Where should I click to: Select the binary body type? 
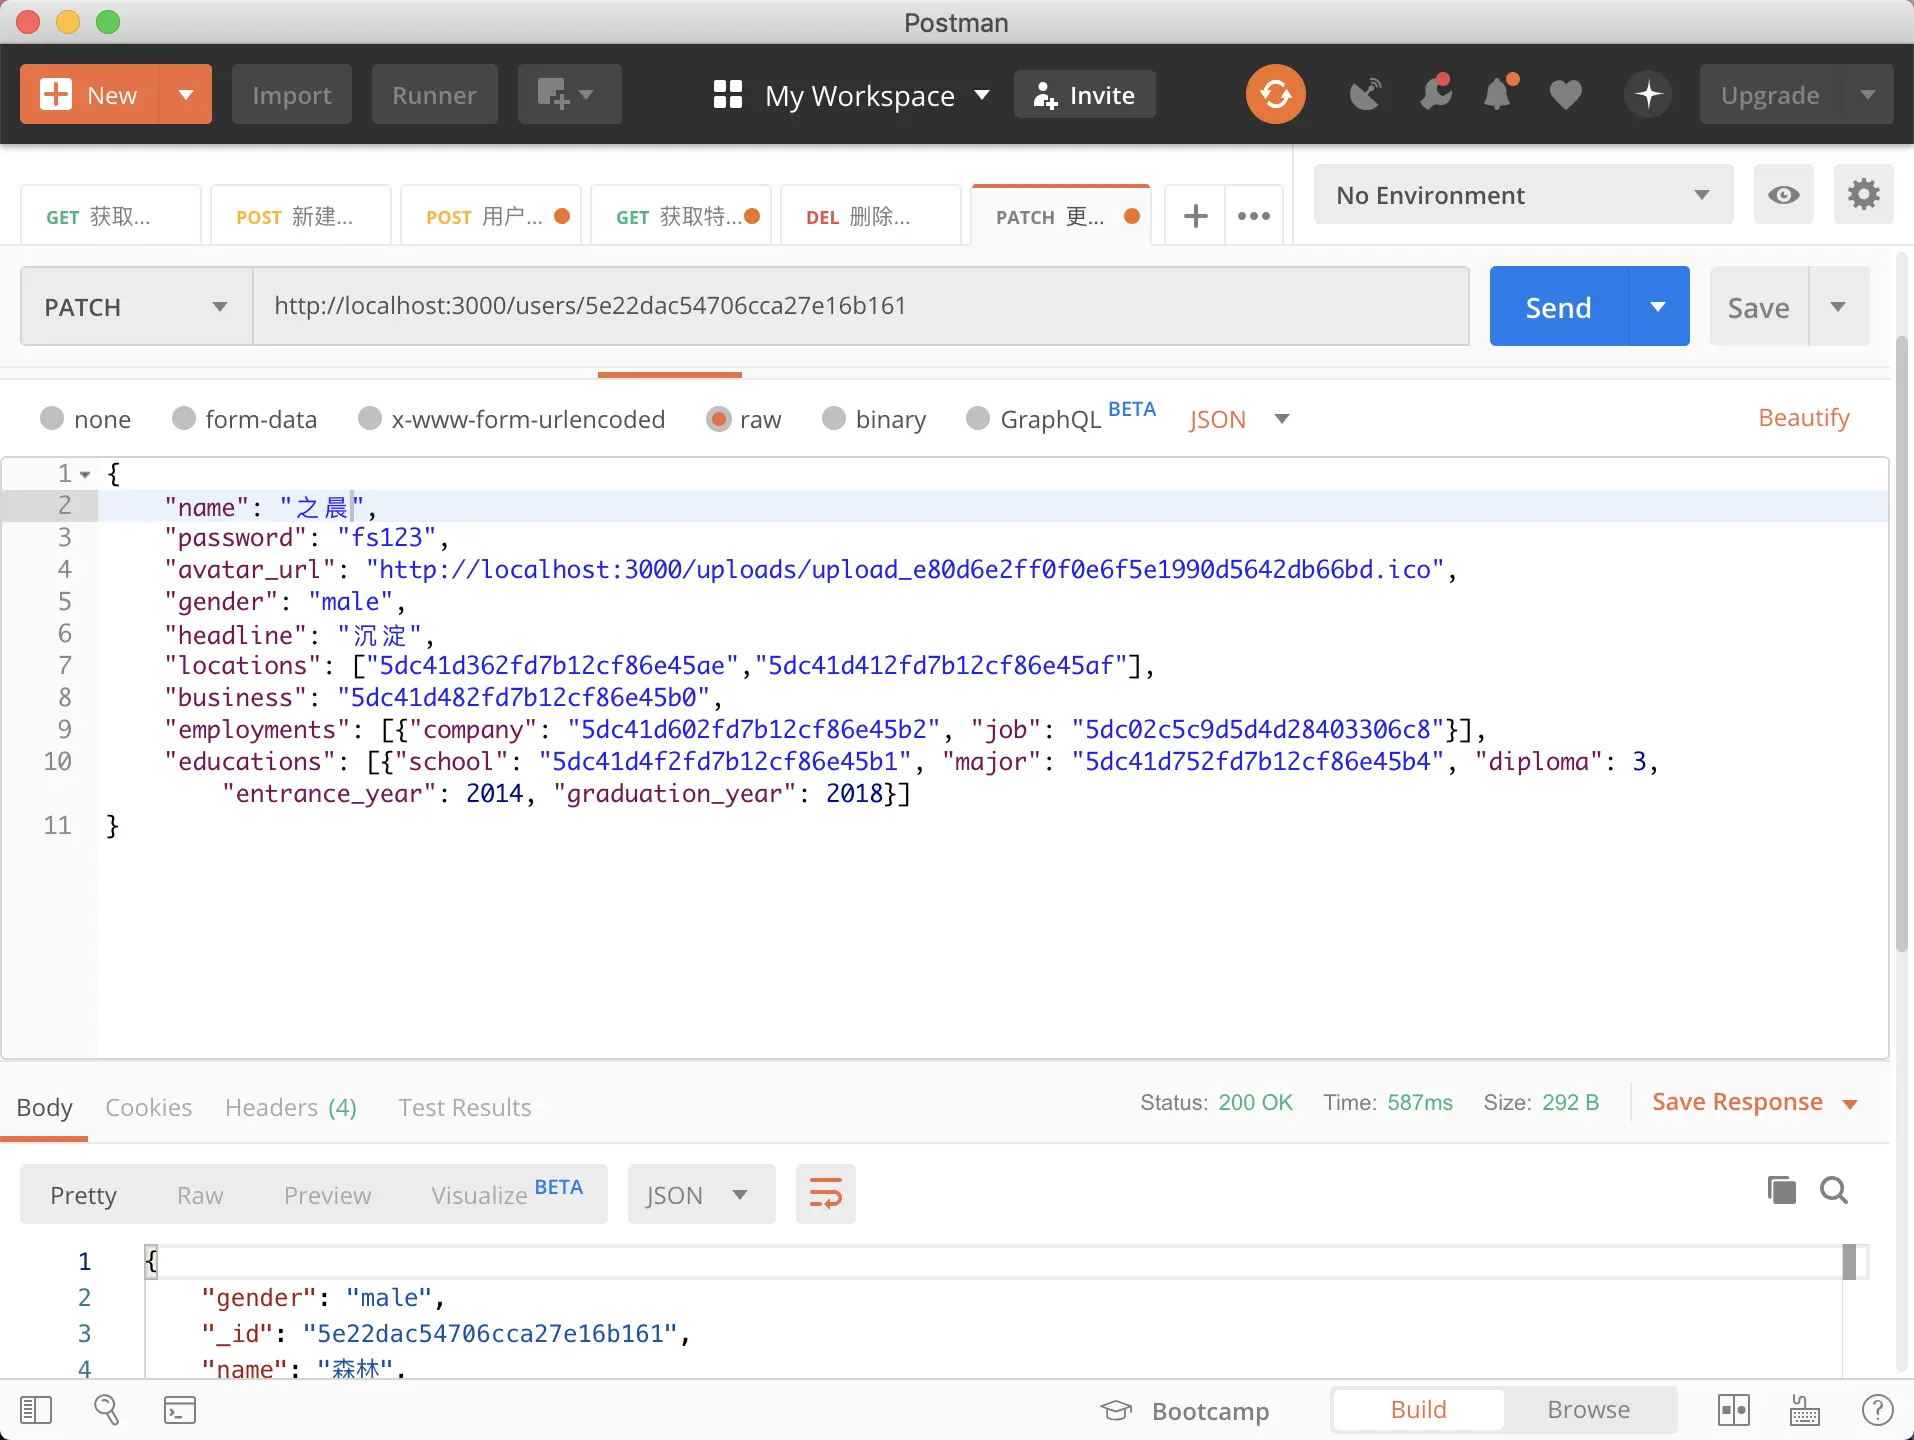(x=833, y=419)
